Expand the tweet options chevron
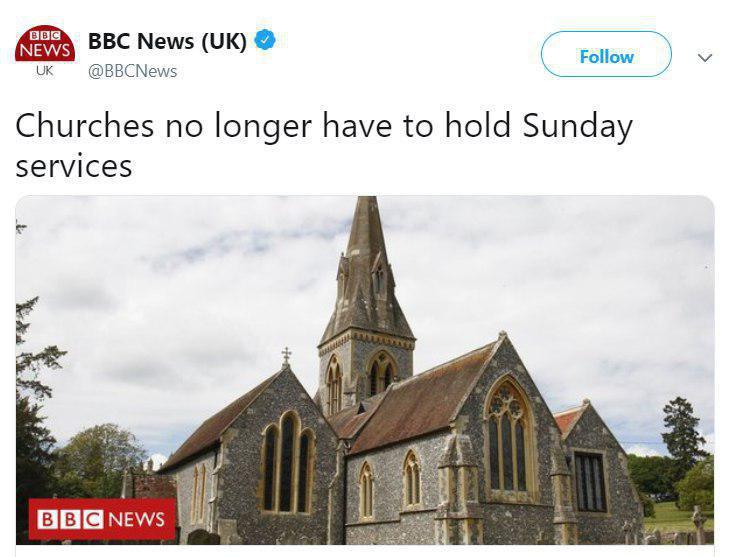This screenshot has width=731, height=557. tap(704, 58)
